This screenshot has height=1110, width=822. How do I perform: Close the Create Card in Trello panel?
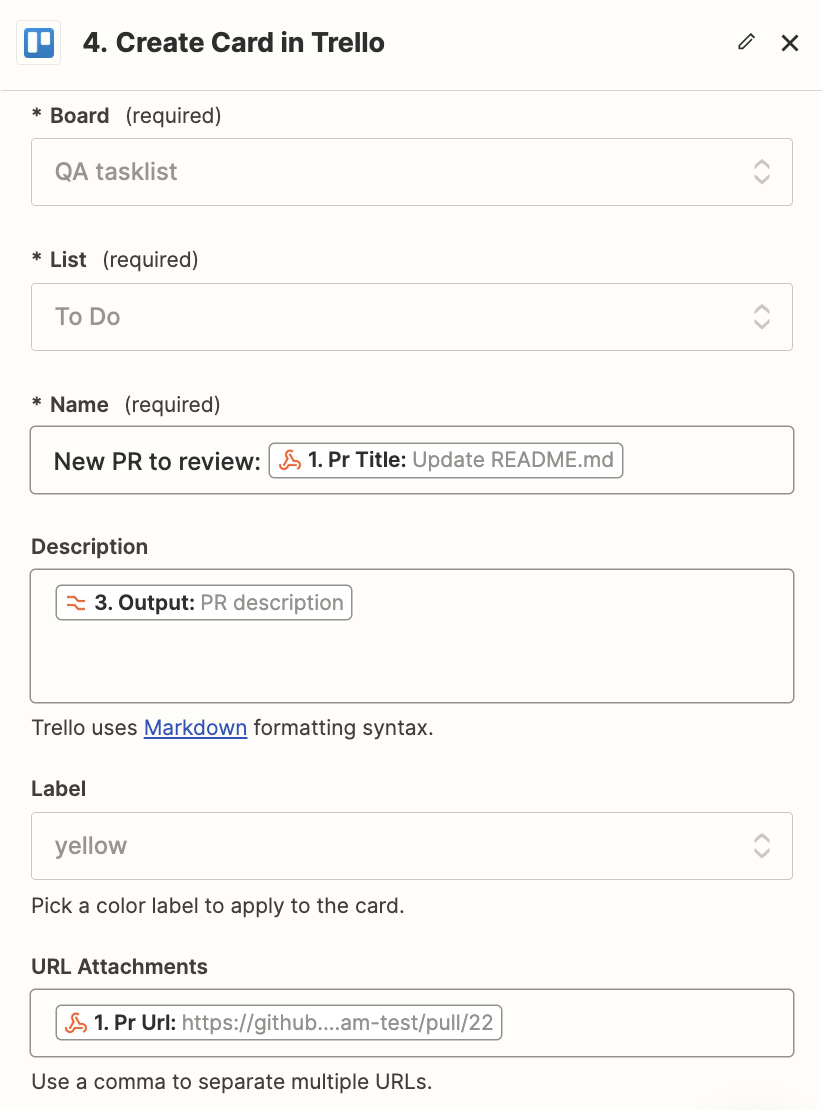pyautogui.click(x=790, y=43)
